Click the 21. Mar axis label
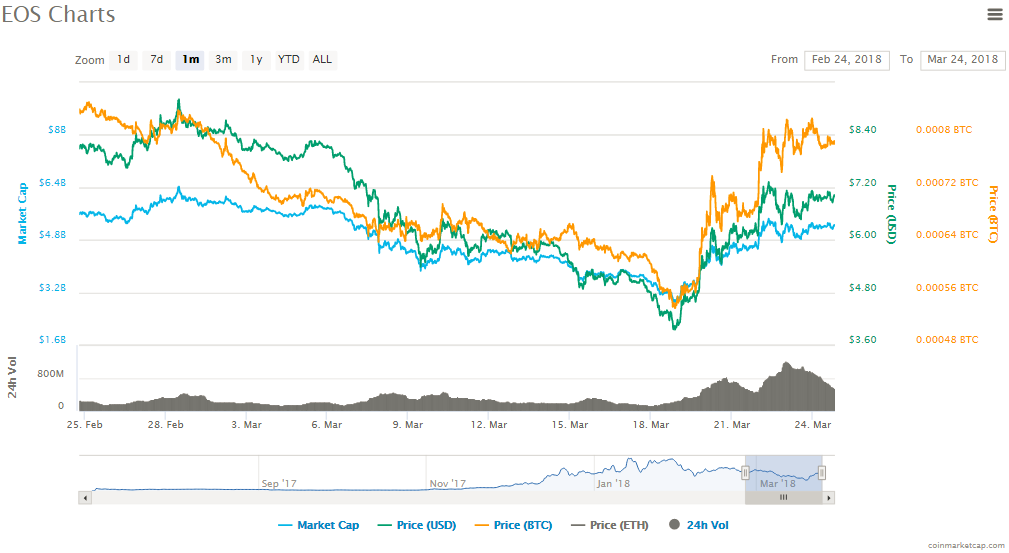This screenshot has height=553, width=1009. tap(732, 425)
